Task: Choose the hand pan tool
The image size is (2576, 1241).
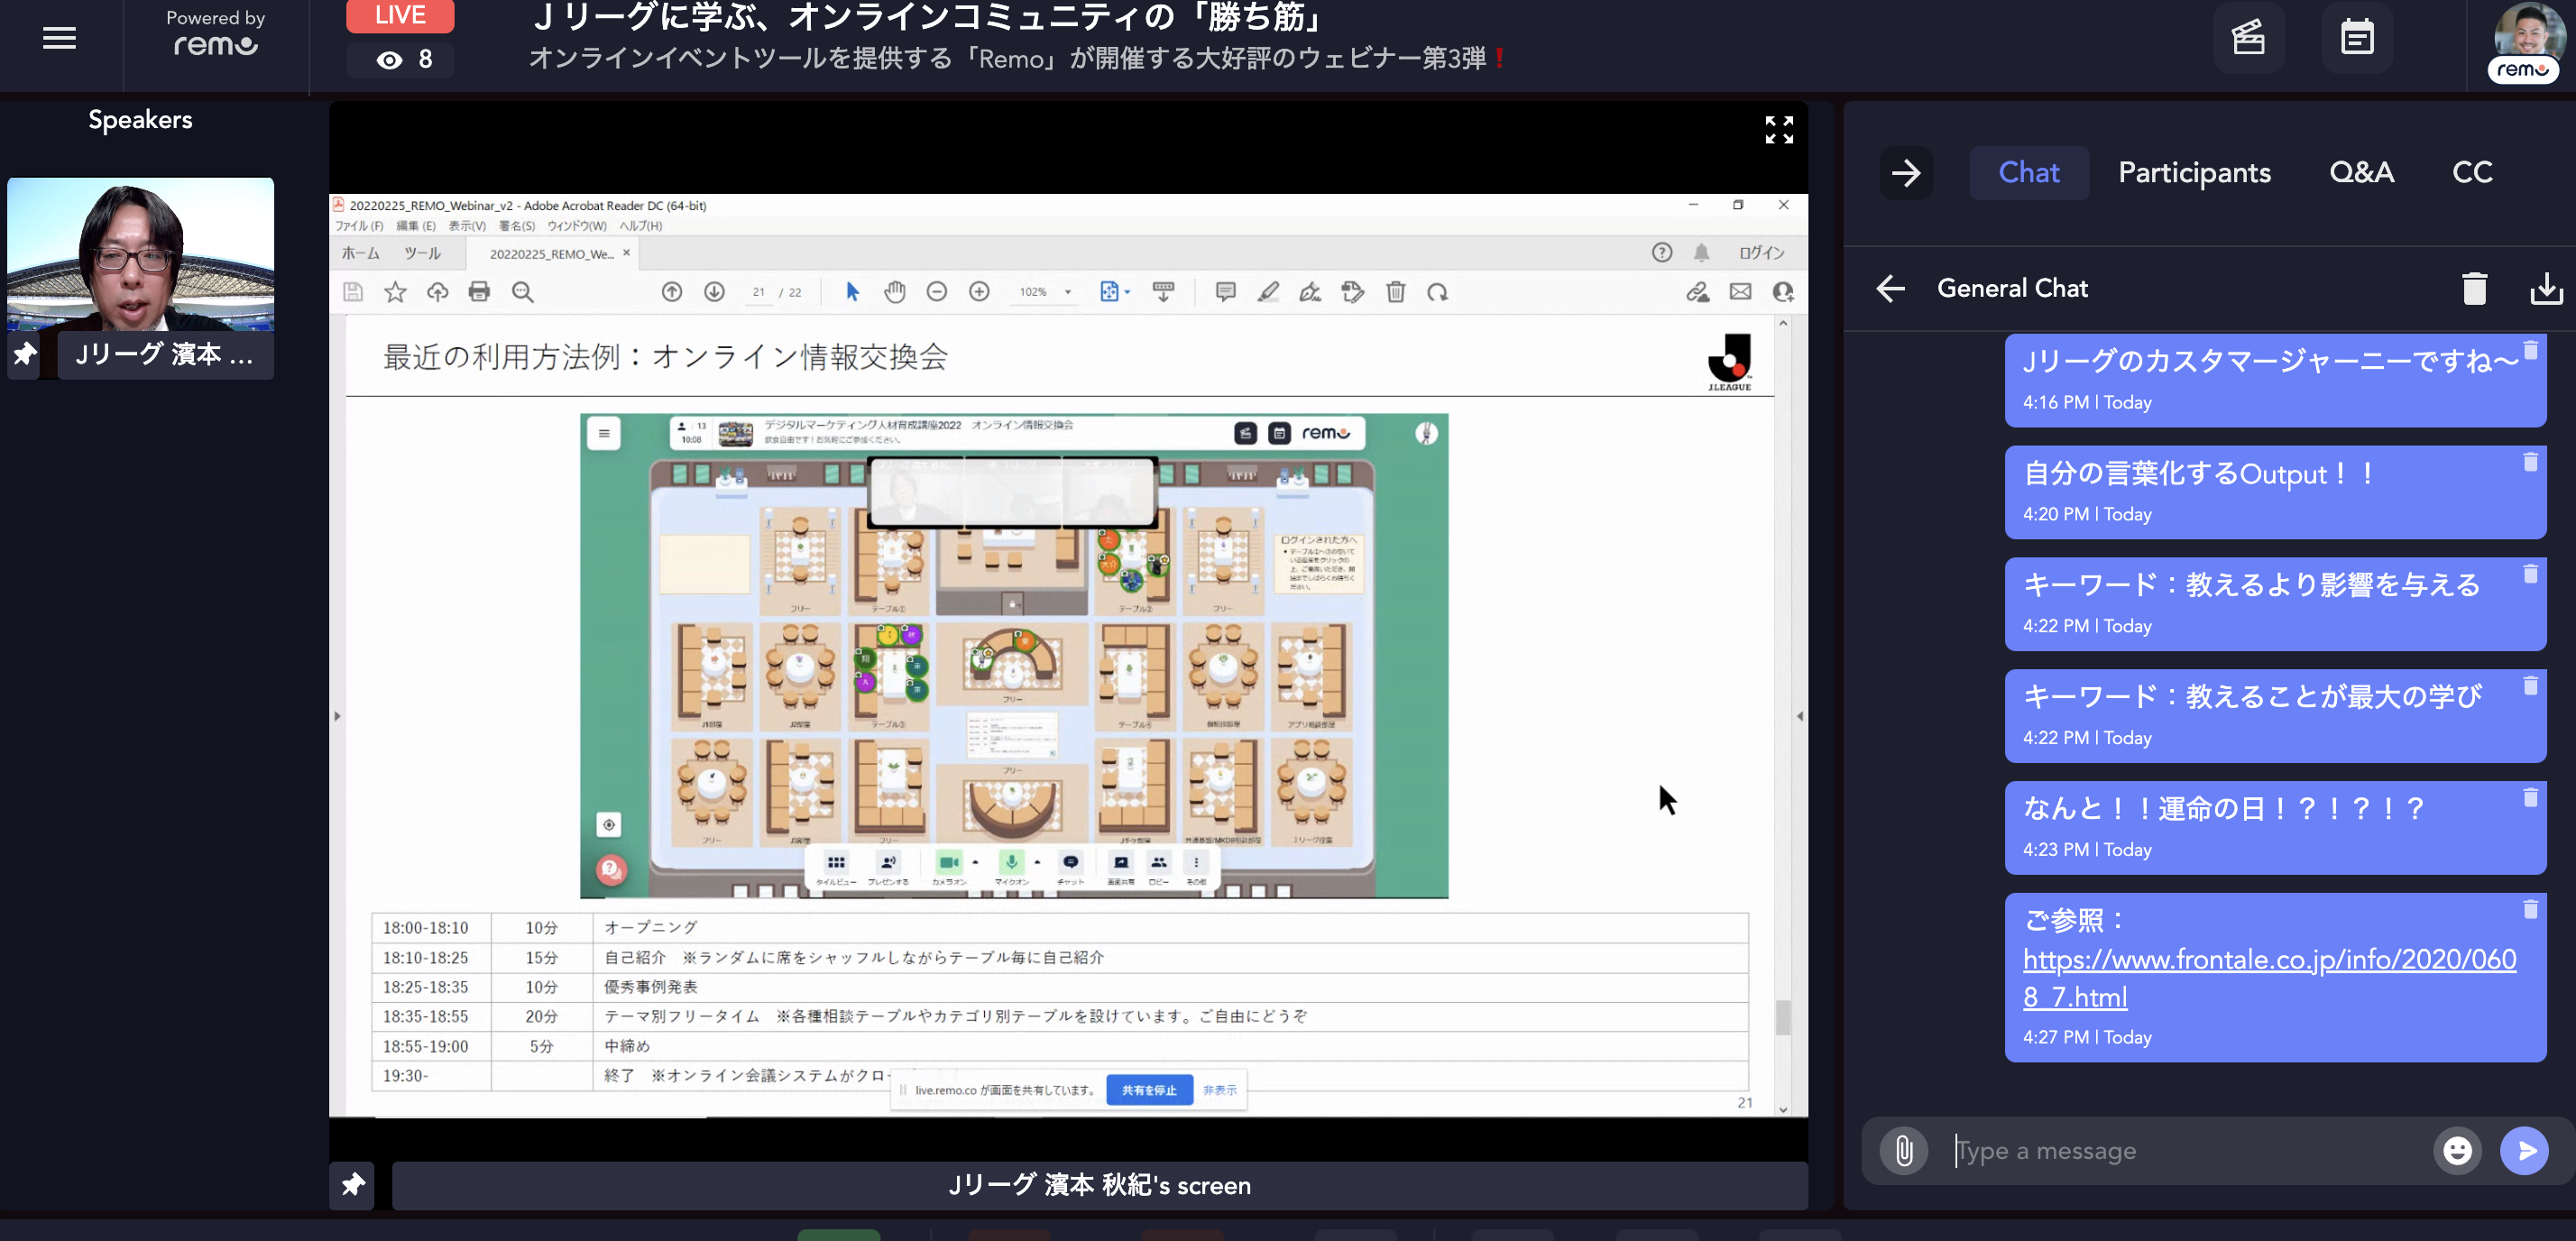Action: 894,292
